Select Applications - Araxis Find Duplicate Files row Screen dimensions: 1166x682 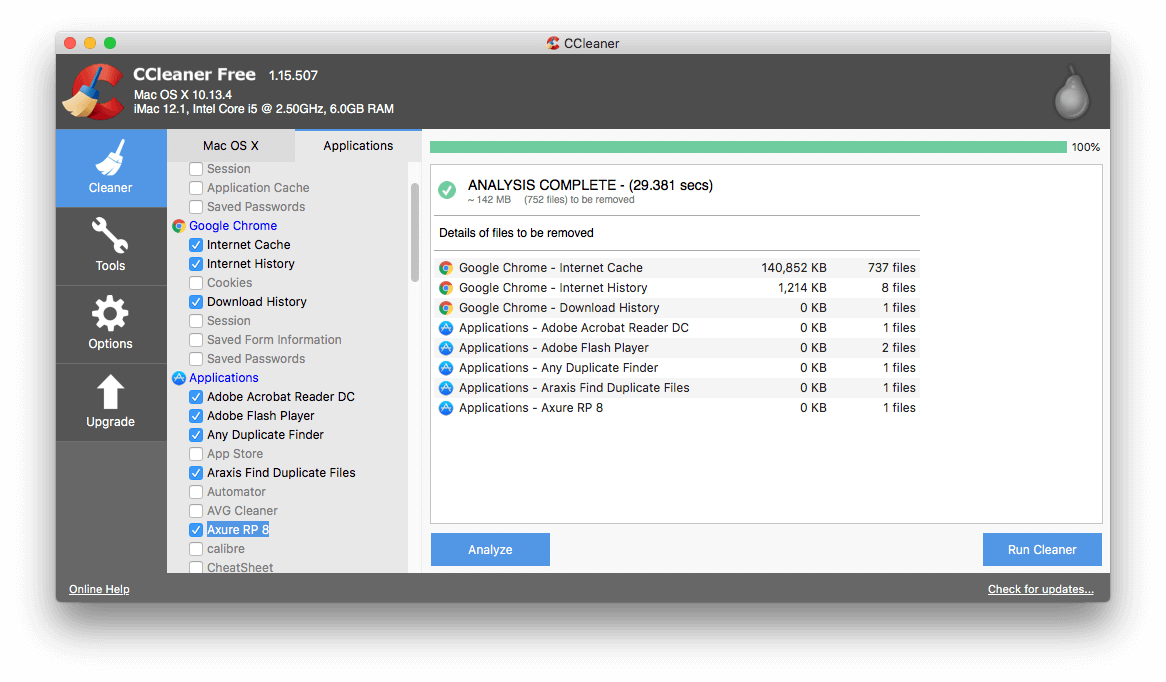pos(677,388)
